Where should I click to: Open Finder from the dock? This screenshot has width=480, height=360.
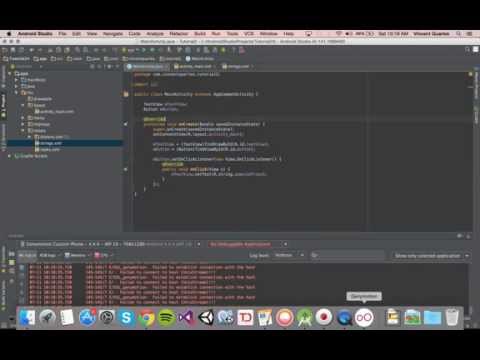pyautogui.click(x=27, y=317)
